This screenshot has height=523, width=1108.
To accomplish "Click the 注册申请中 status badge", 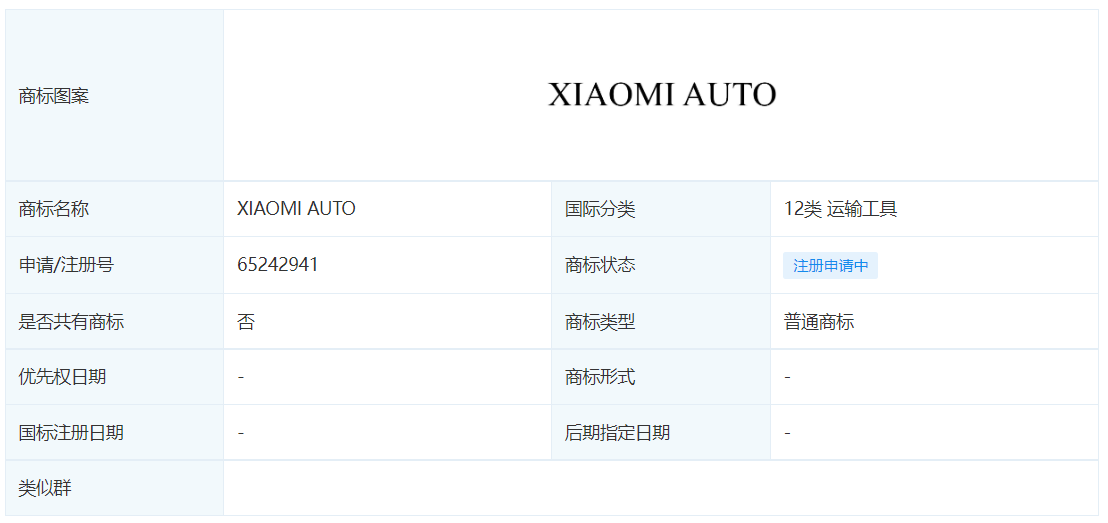I will click(x=830, y=266).
